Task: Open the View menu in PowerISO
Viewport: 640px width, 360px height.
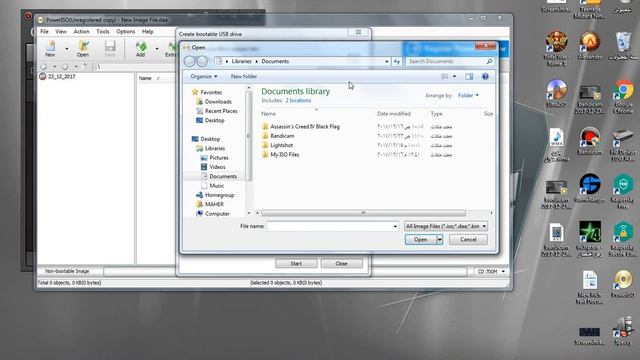Action: pos(61,31)
